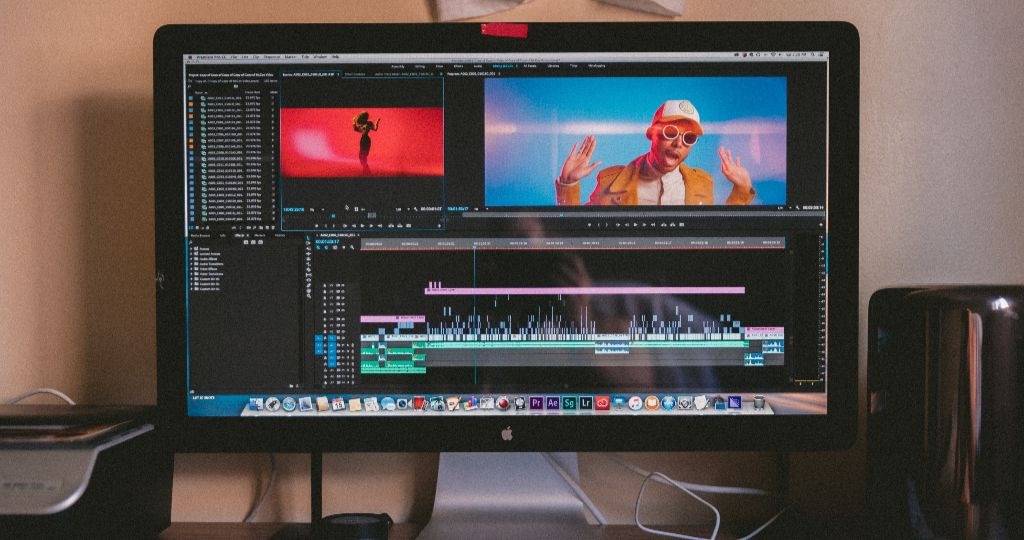
Task: Click the red silhouette video in Source Monitor
Action: coord(362,142)
